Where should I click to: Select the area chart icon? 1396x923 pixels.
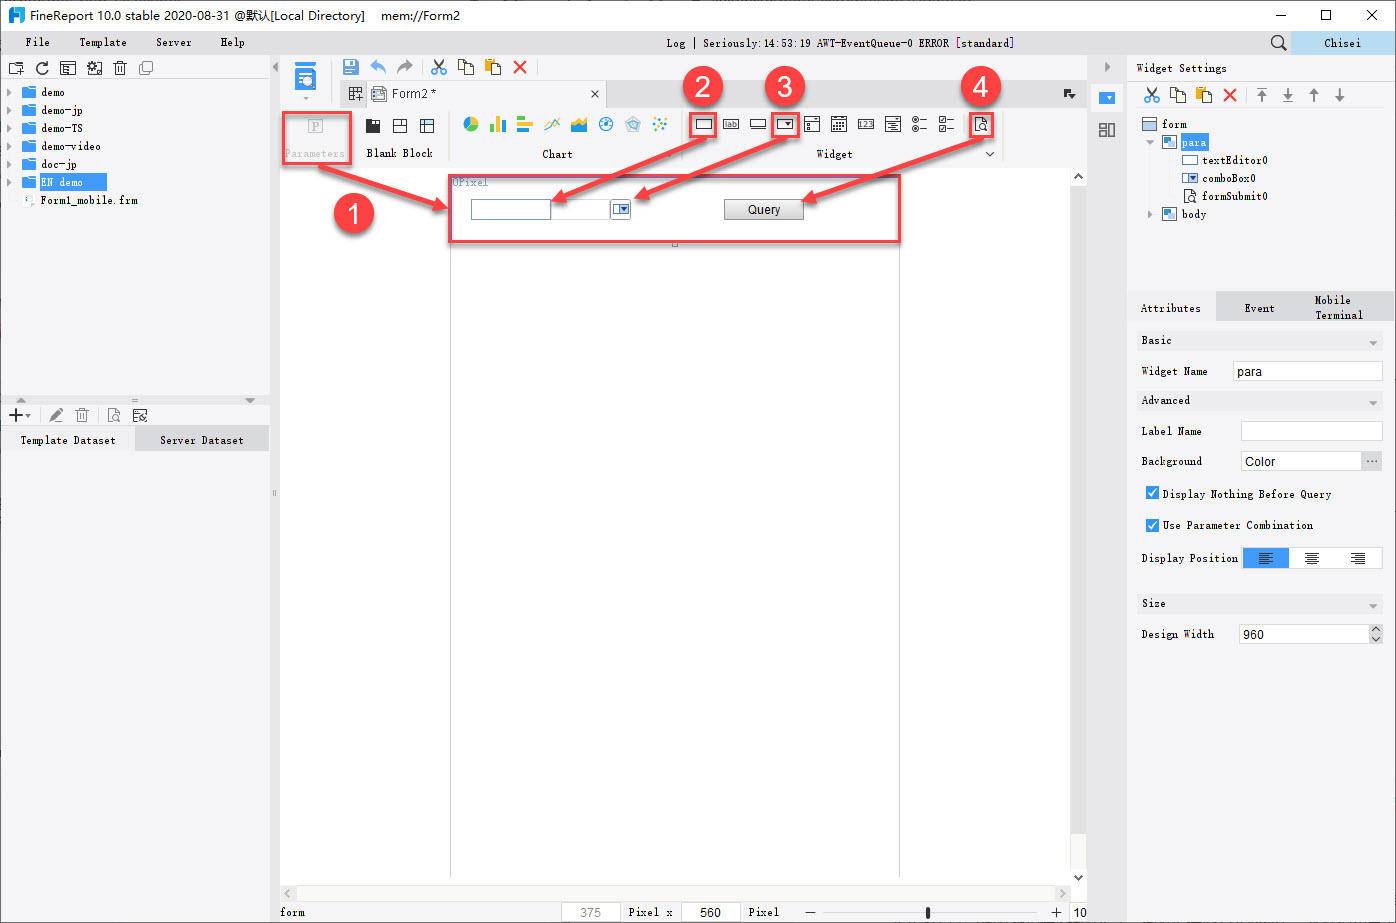point(579,124)
